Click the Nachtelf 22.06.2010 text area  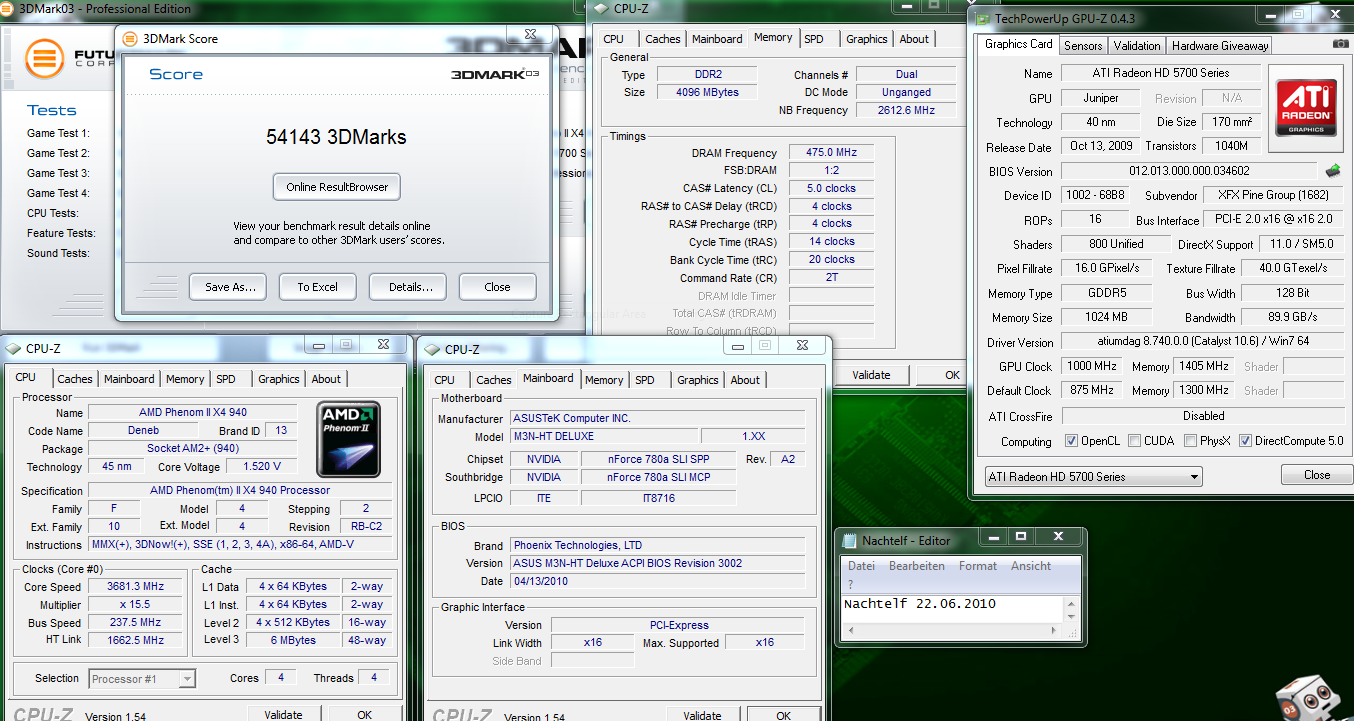coord(950,609)
